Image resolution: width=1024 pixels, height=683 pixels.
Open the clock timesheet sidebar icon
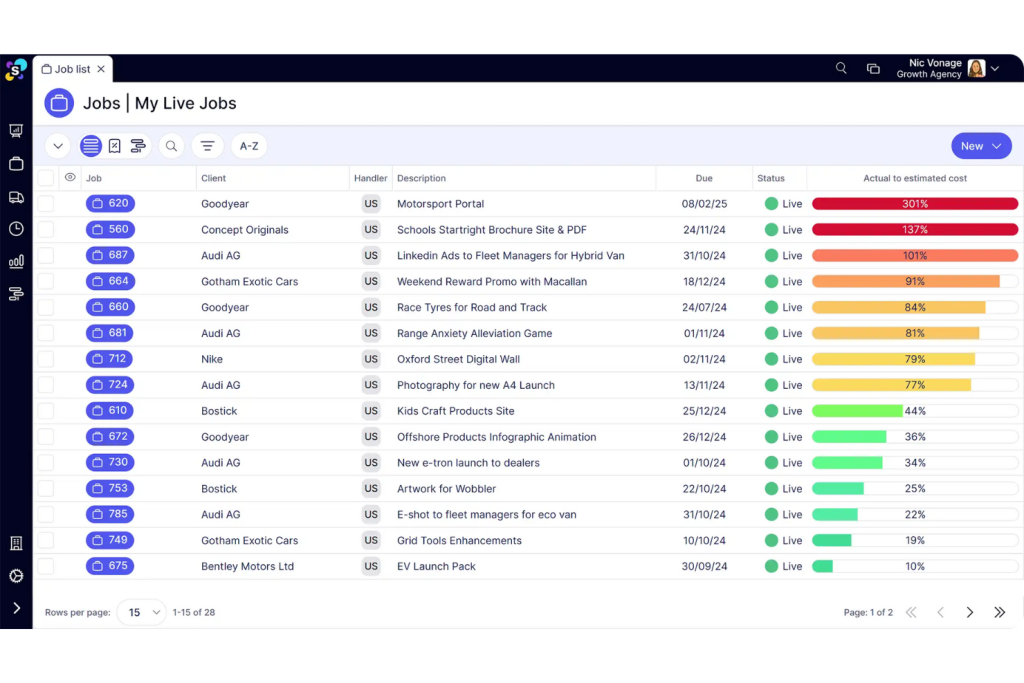click(x=16, y=229)
